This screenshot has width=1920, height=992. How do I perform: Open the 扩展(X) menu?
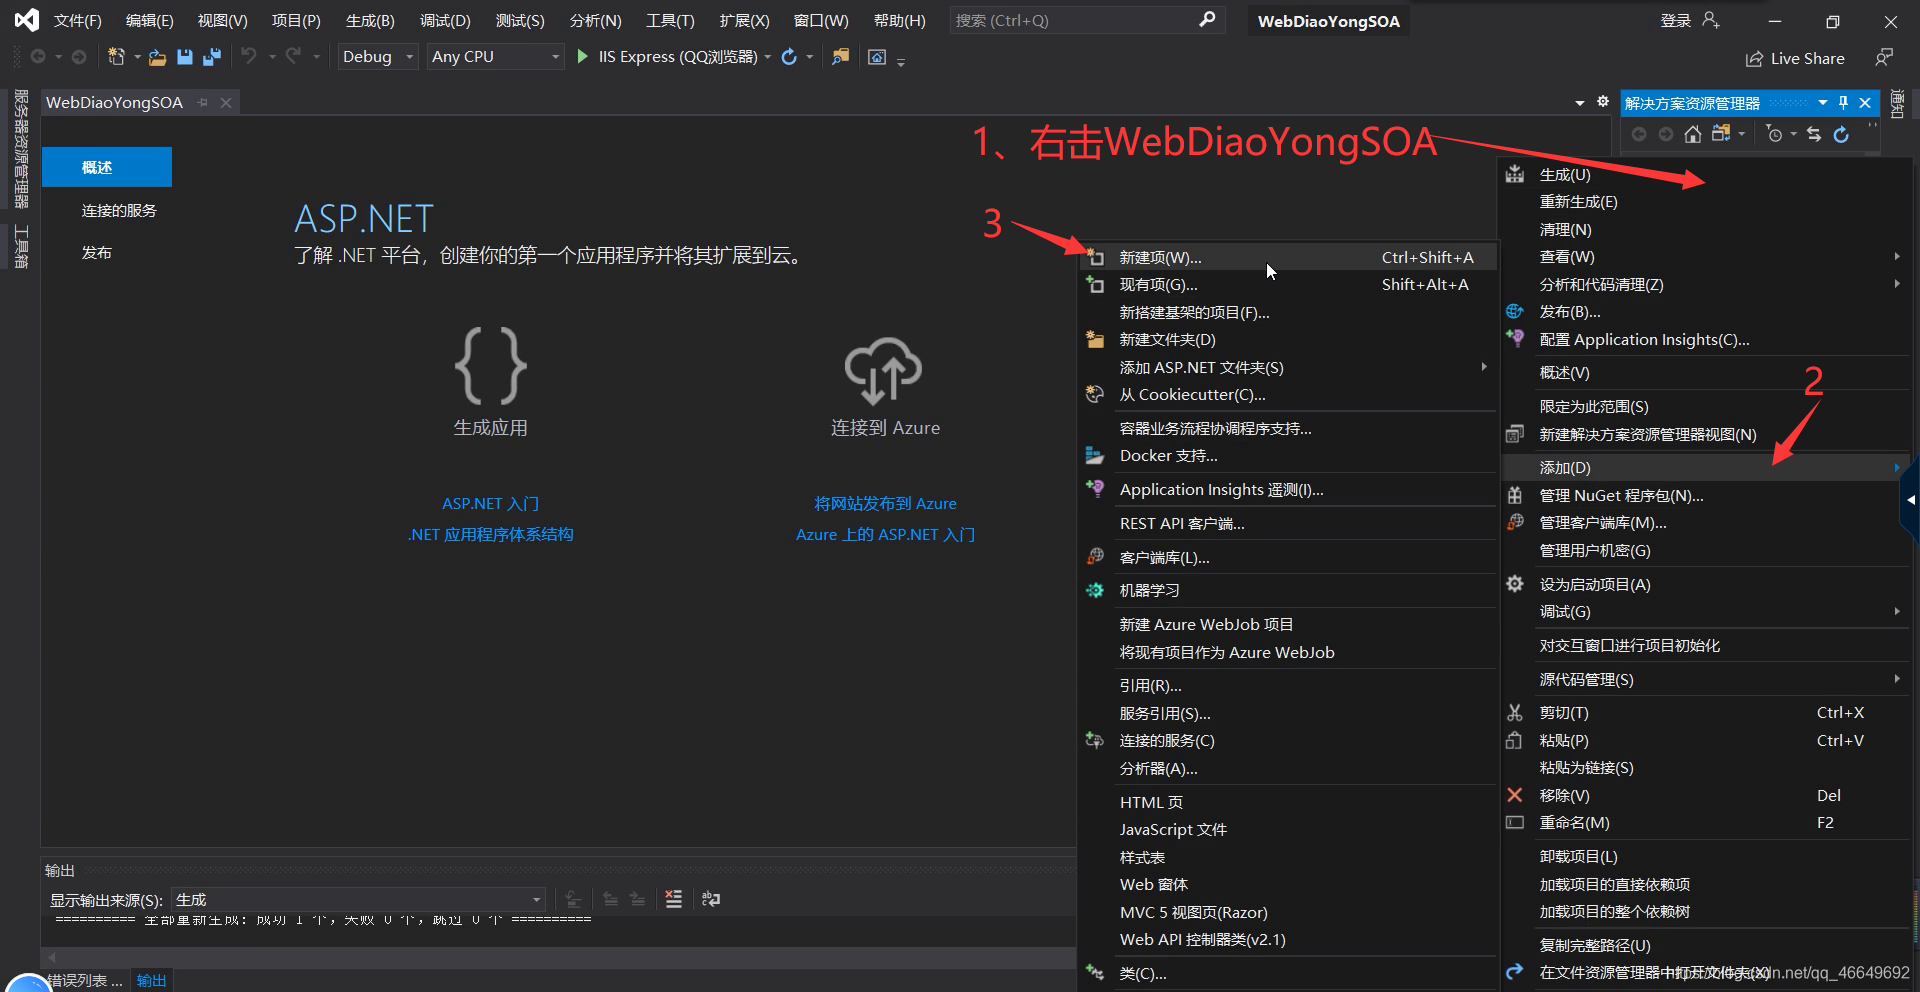click(745, 21)
